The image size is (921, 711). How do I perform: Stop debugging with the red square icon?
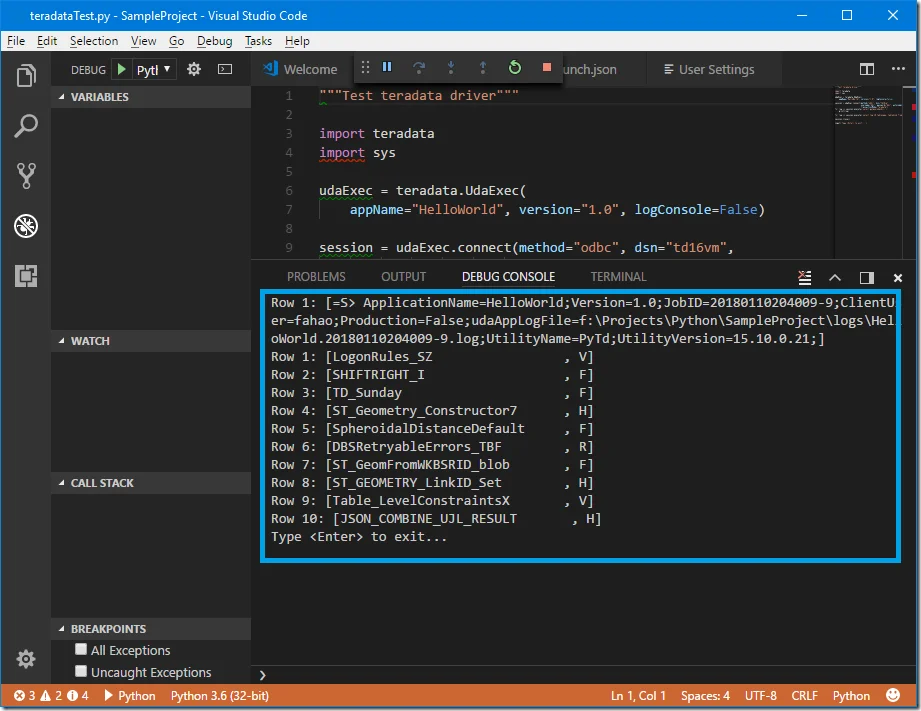coord(546,68)
